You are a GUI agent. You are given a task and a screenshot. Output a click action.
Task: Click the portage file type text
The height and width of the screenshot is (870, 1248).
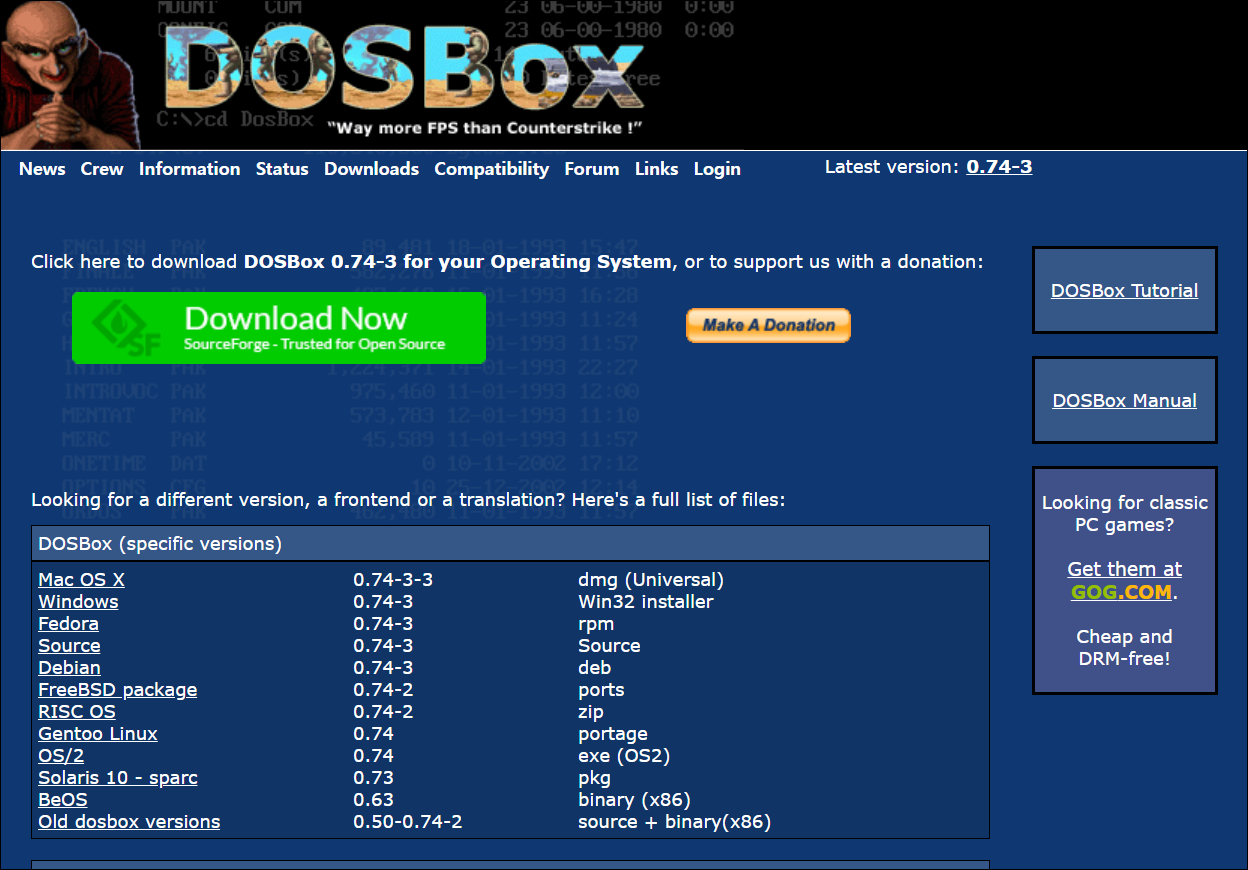tap(613, 734)
